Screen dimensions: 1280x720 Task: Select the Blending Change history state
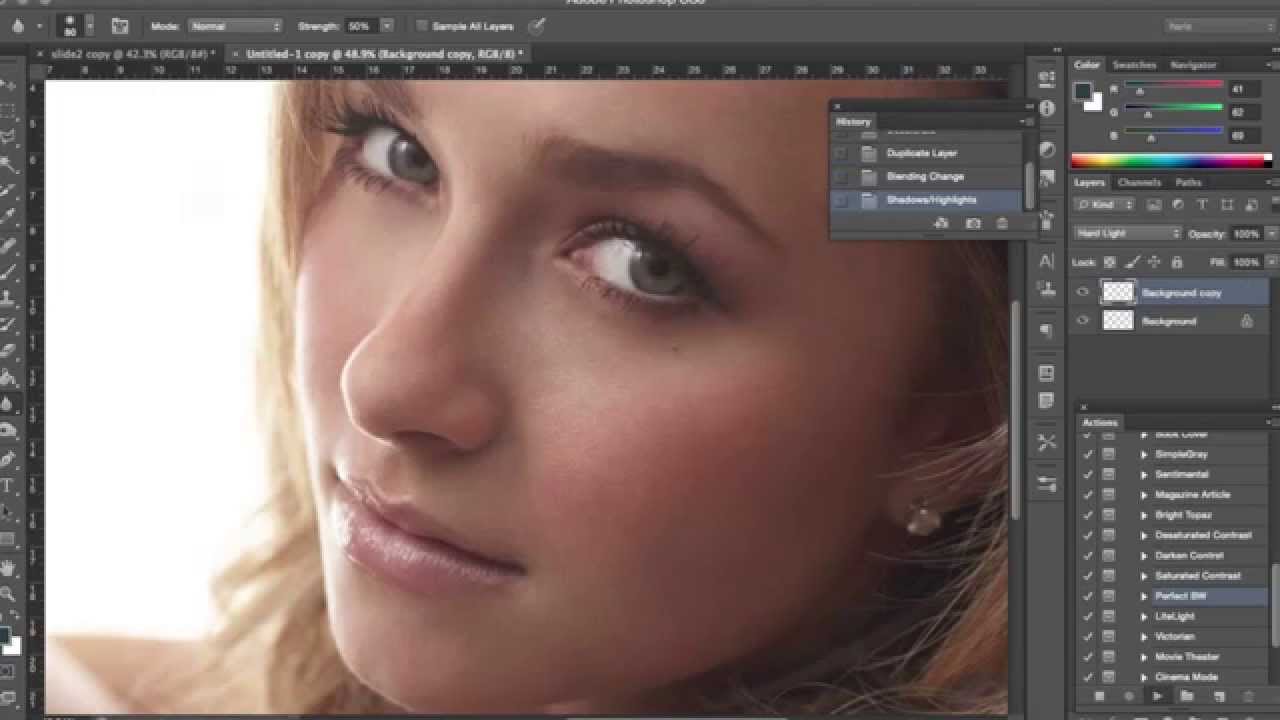click(x=925, y=176)
